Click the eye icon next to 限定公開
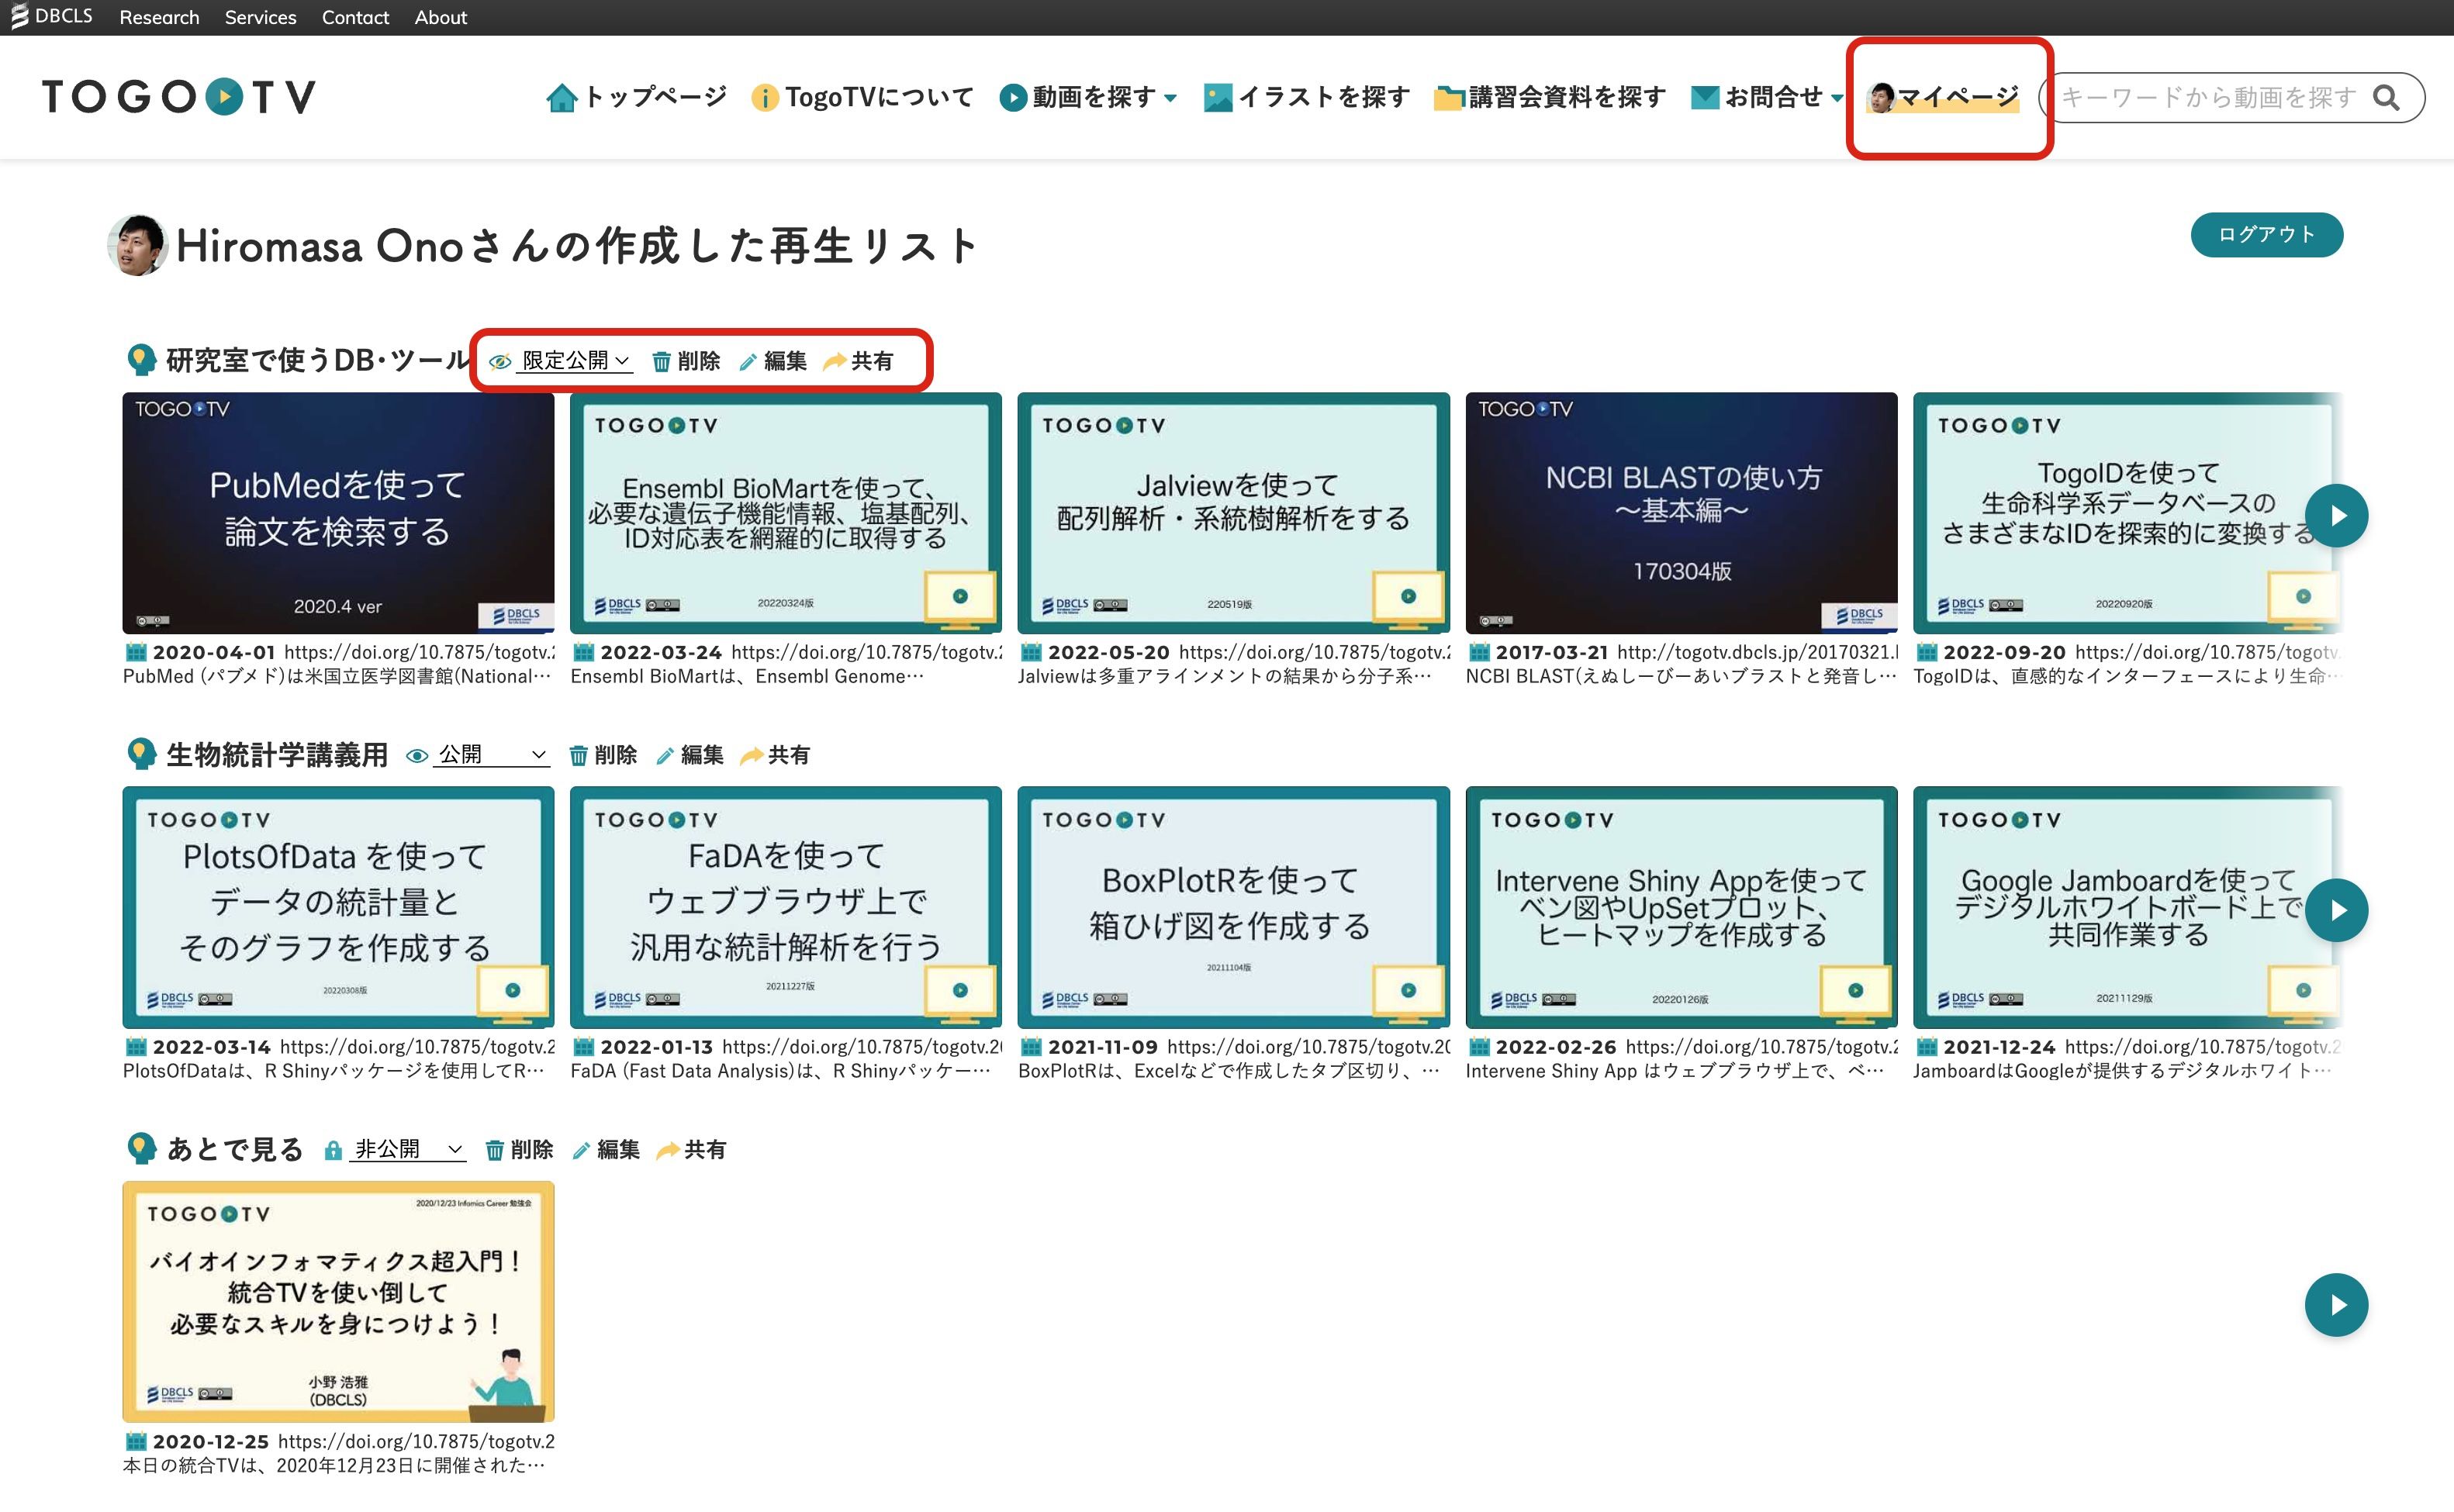Screen dimensions: 2454x1512 (500, 361)
